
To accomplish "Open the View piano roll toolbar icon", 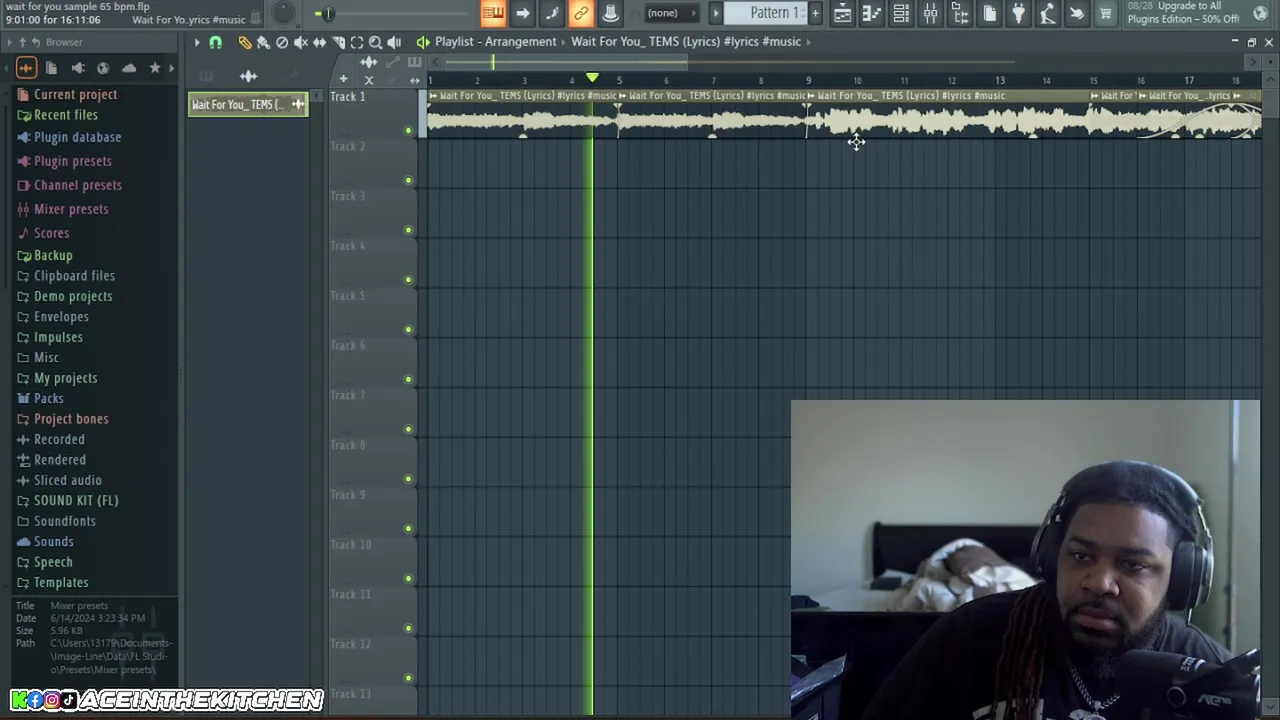I will (872, 13).
